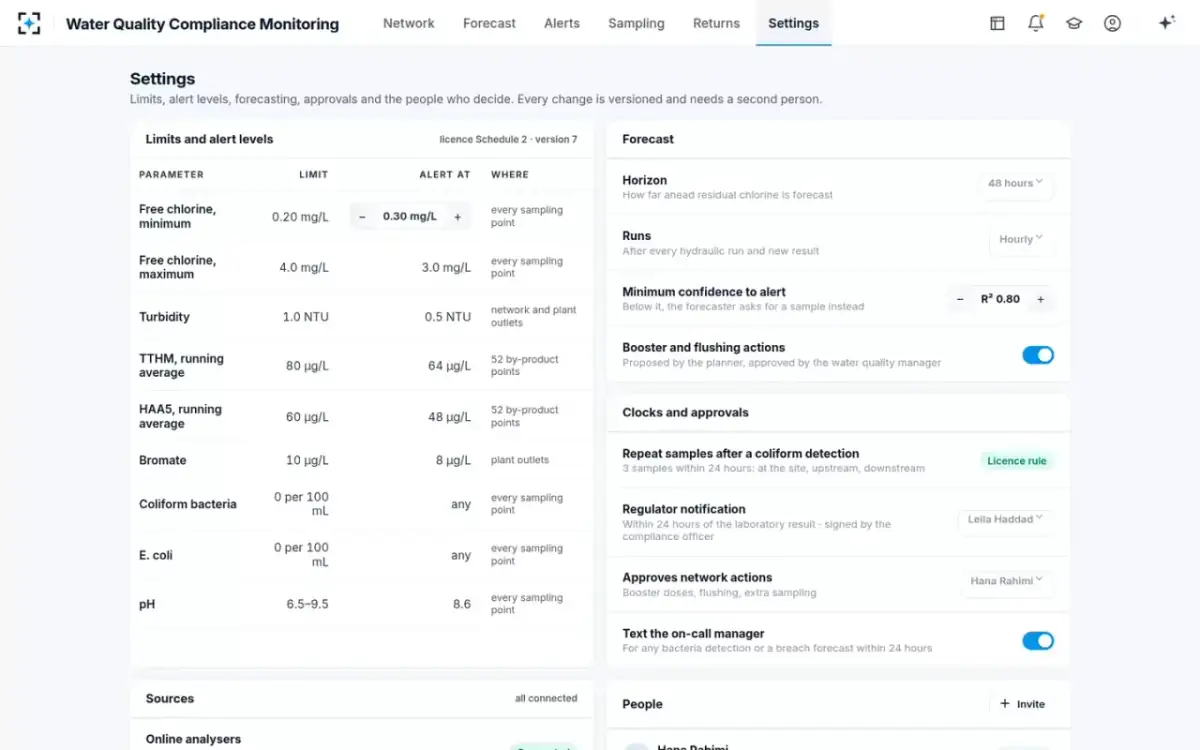Click the Licence rule badge
The image size is (1200, 750).
coord(1017,461)
